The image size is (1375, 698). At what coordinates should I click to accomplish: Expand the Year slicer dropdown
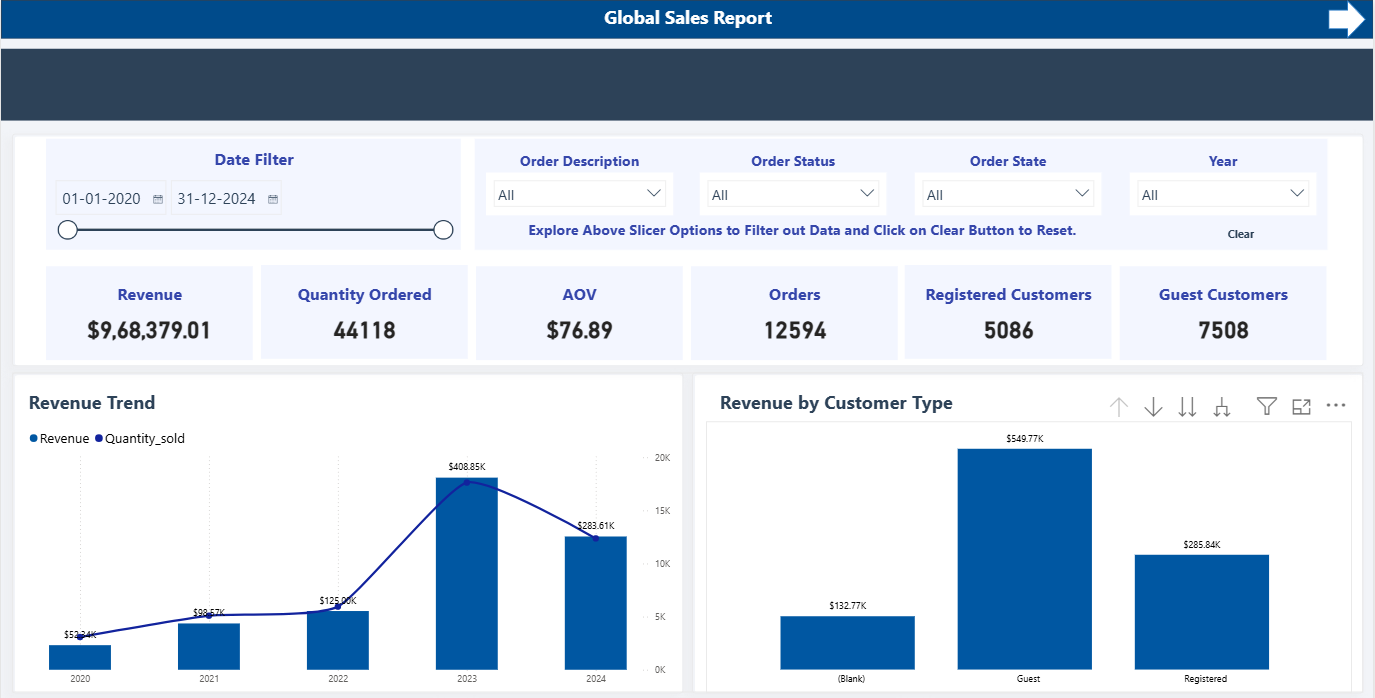point(1297,193)
